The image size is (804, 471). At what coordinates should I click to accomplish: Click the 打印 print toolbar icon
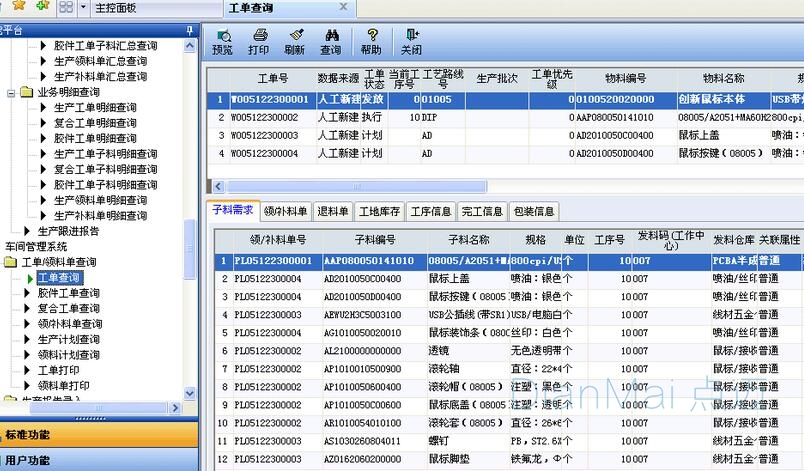pyautogui.click(x=259, y=42)
